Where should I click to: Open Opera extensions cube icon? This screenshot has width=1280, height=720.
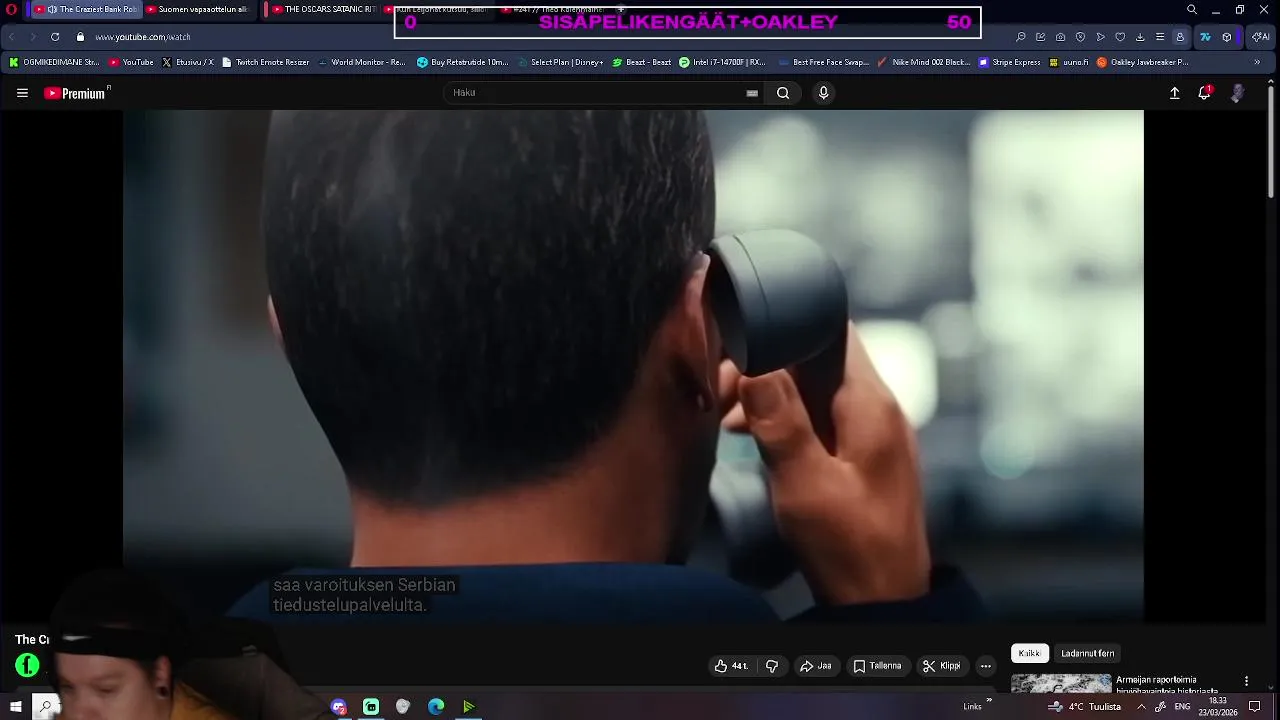tap(1227, 37)
